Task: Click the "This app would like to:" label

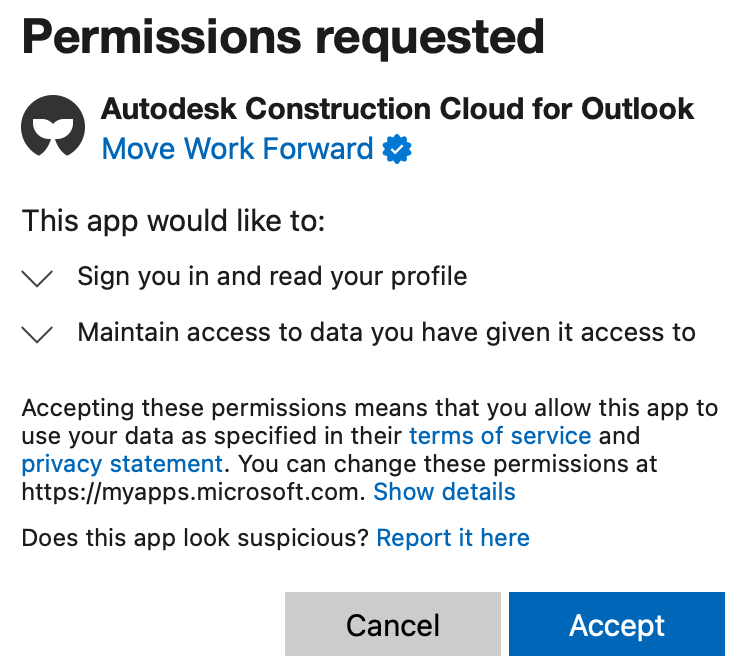Action: [173, 221]
